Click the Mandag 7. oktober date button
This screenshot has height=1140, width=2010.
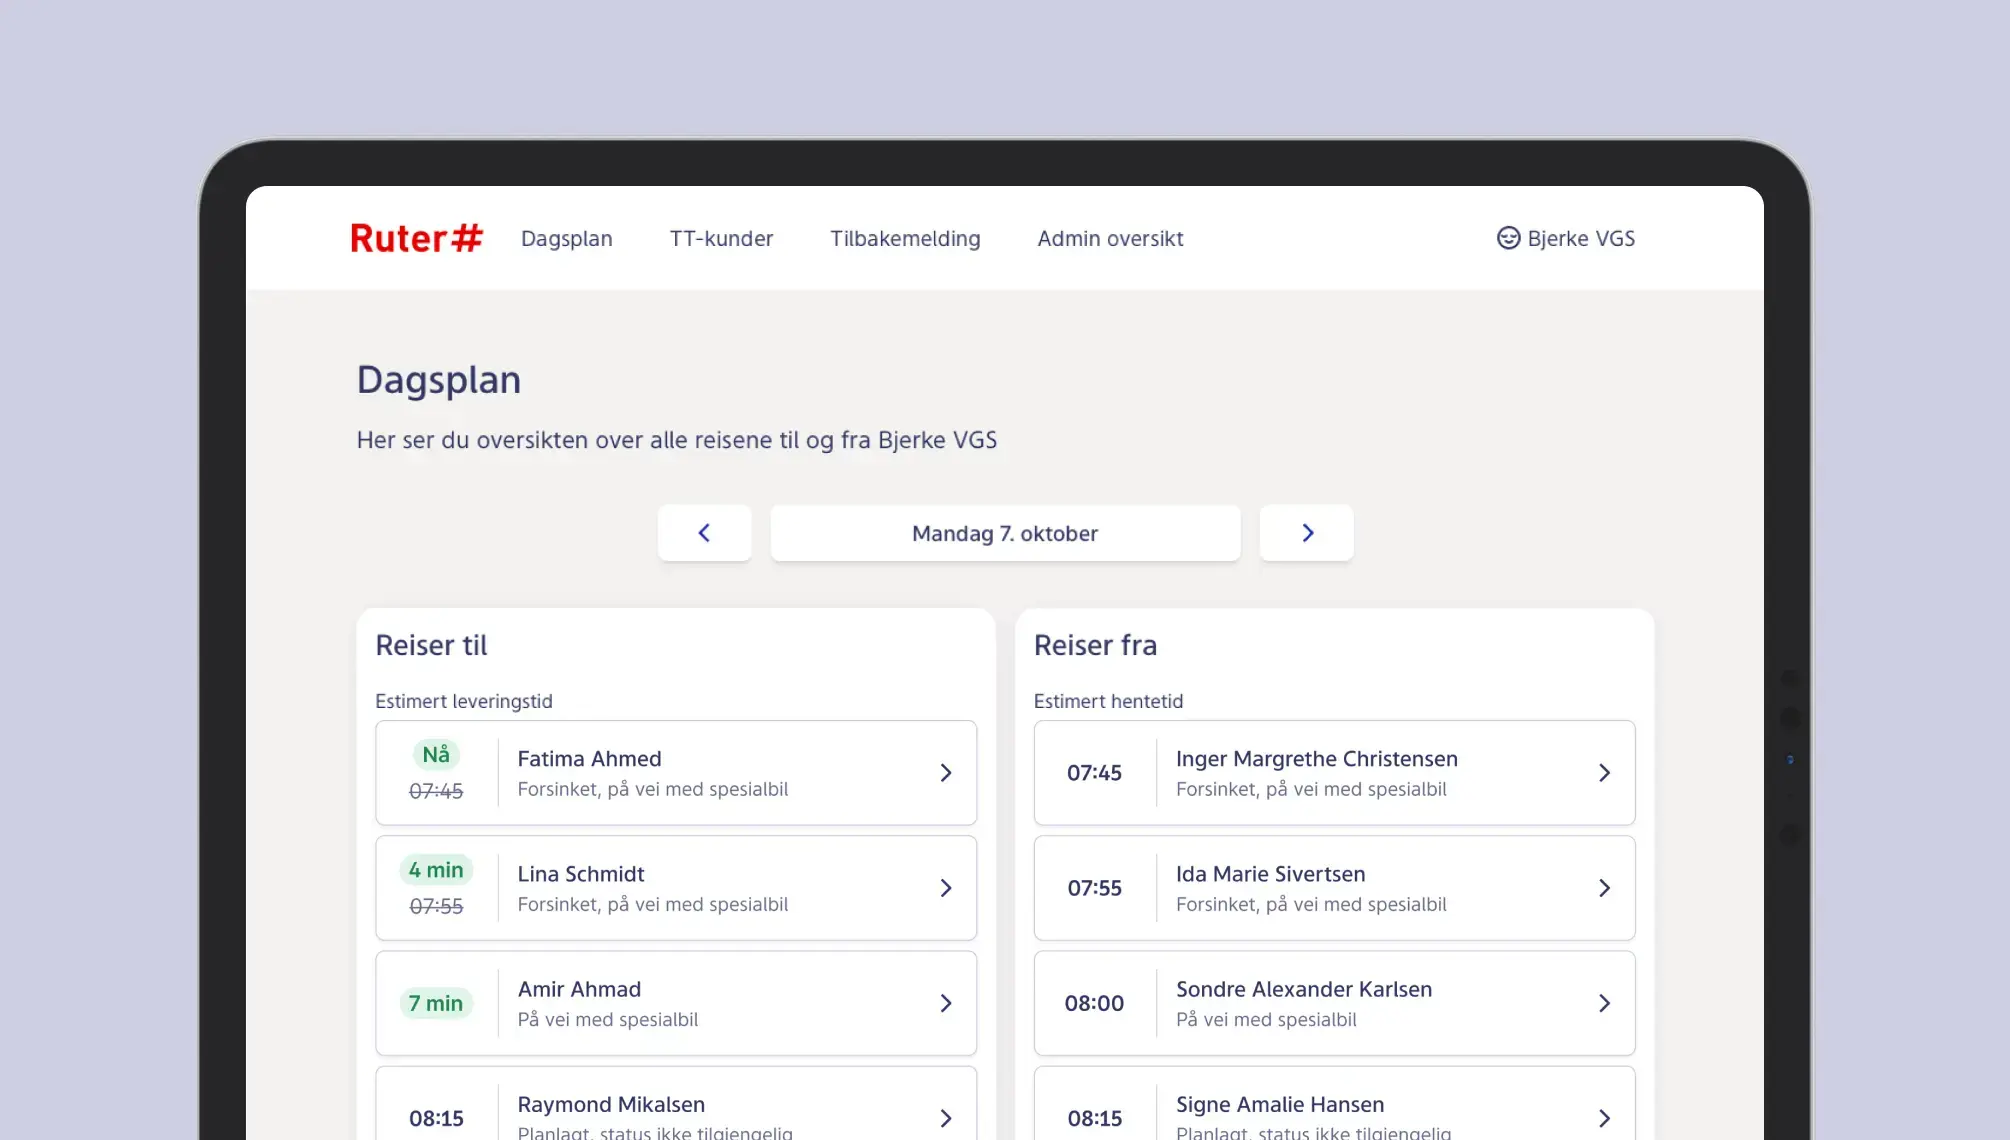pos(1005,533)
